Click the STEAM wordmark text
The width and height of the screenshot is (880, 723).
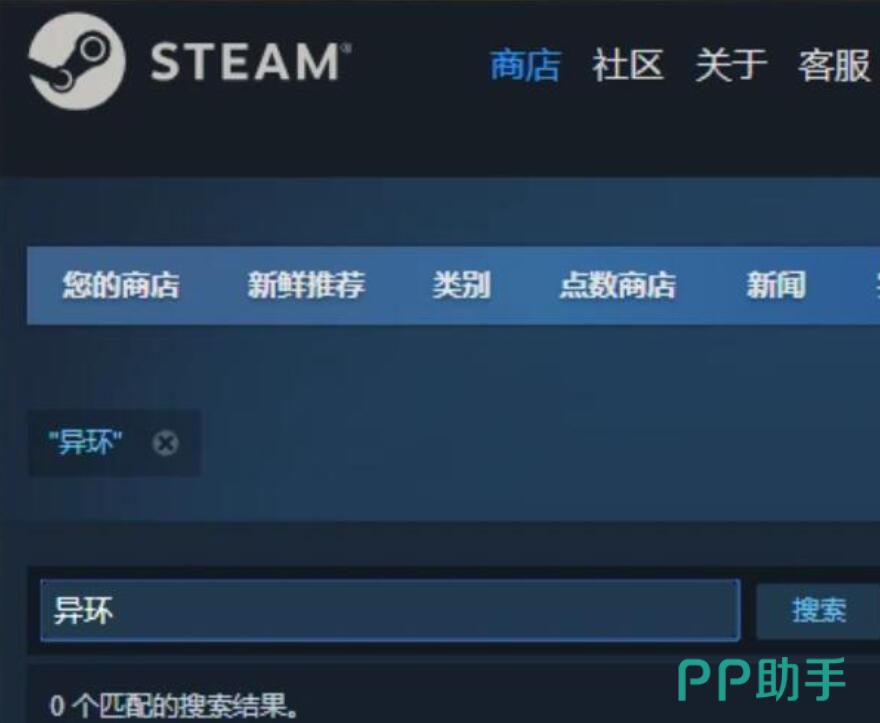[x=245, y=62]
